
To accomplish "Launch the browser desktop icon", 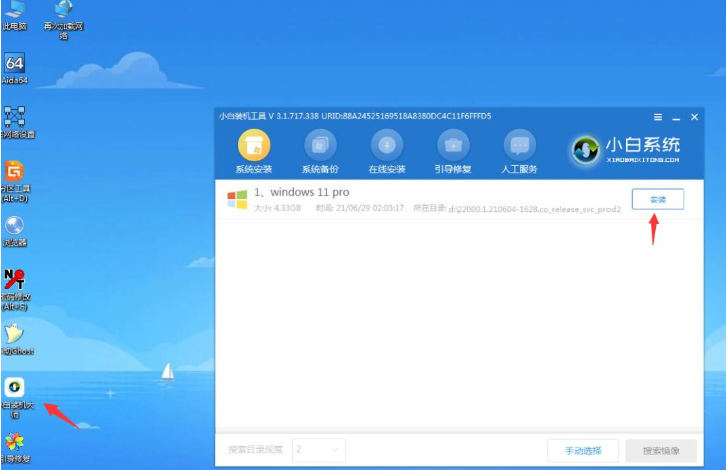I will click(x=14, y=231).
